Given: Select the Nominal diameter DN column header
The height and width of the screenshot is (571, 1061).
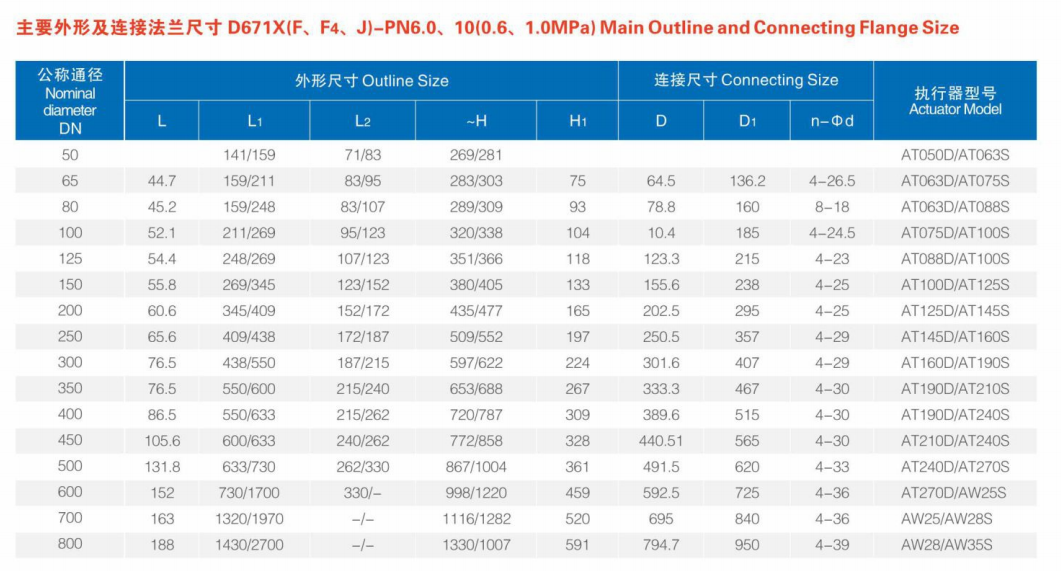Looking at the screenshot, I should click(x=70, y=101).
